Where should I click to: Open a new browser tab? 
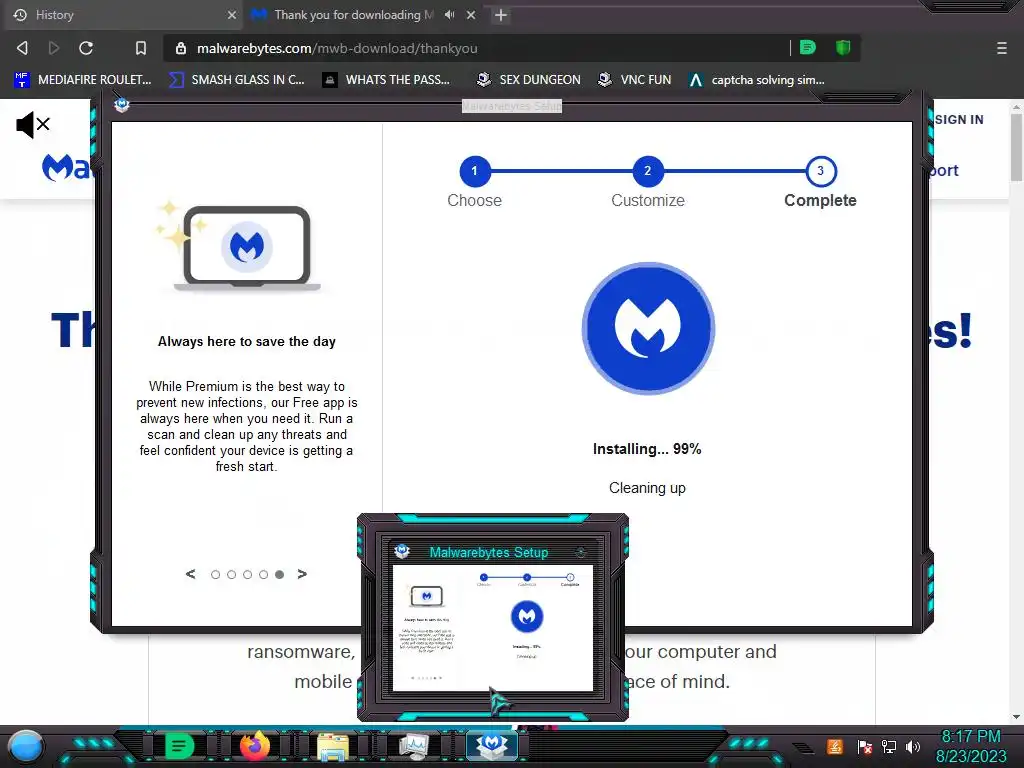click(501, 15)
